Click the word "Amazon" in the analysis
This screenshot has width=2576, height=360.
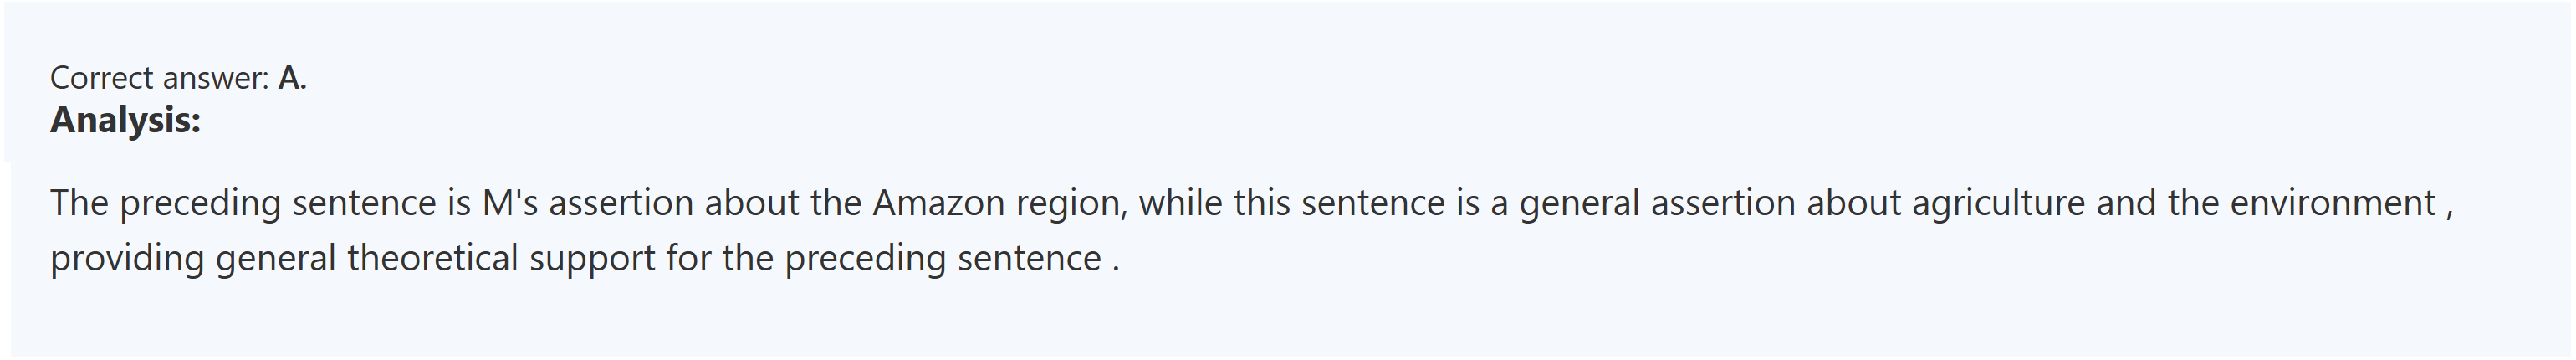click(938, 203)
